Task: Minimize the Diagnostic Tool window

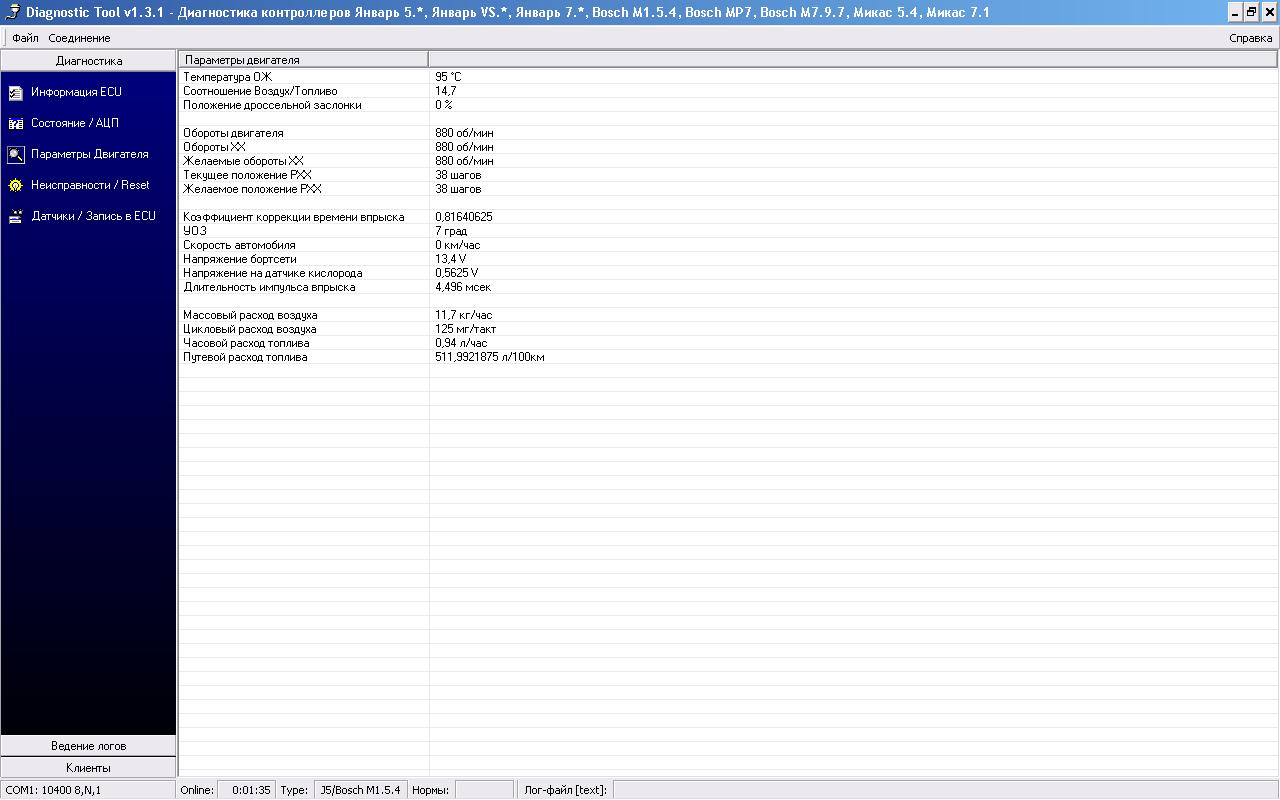Action: 1234,12
